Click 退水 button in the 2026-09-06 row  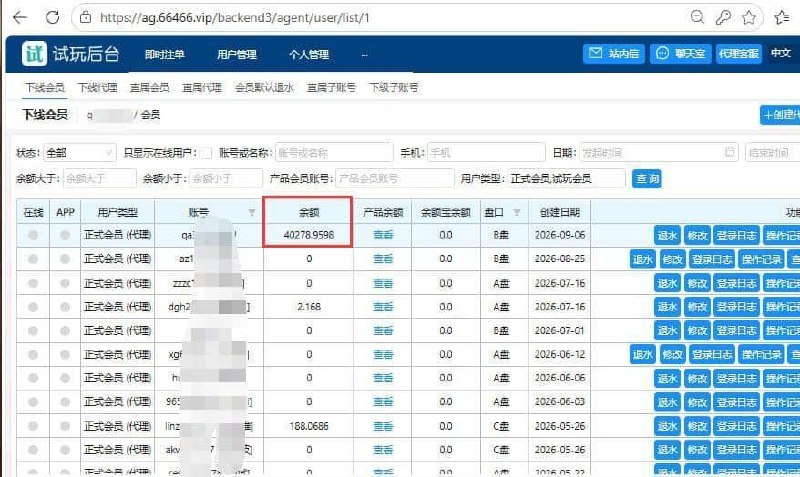point(667,235)
